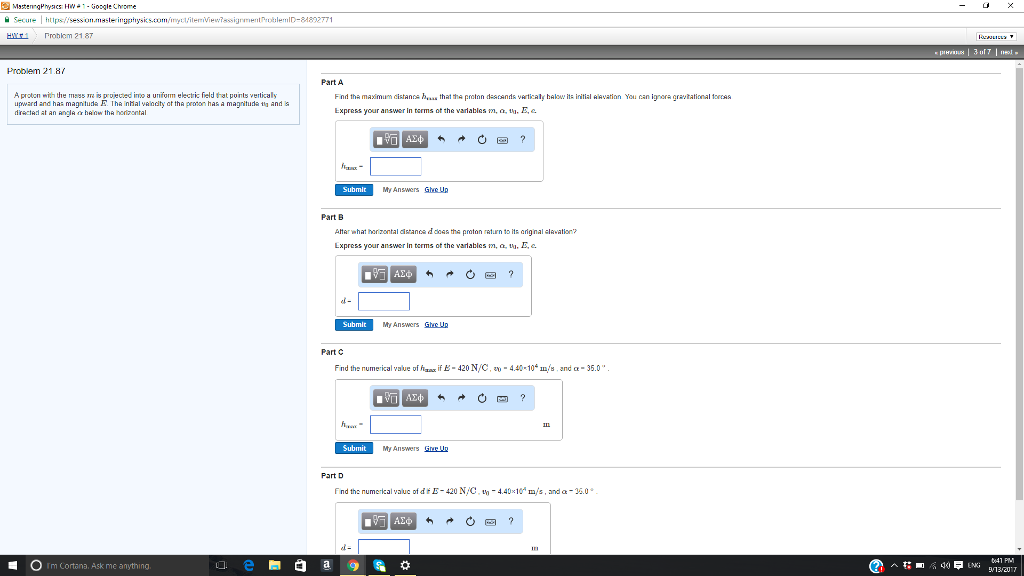Go to previous problem
Screen dimensions: 1024x576
[950, 52]
